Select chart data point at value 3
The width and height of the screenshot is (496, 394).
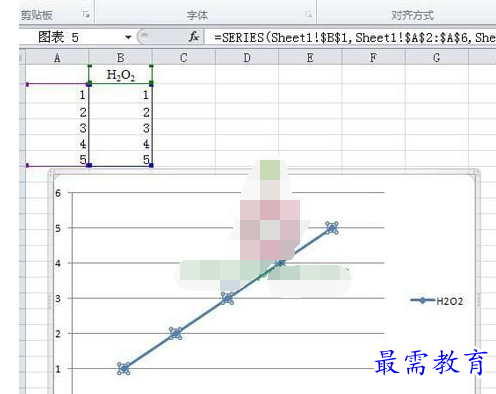point(228,298)
